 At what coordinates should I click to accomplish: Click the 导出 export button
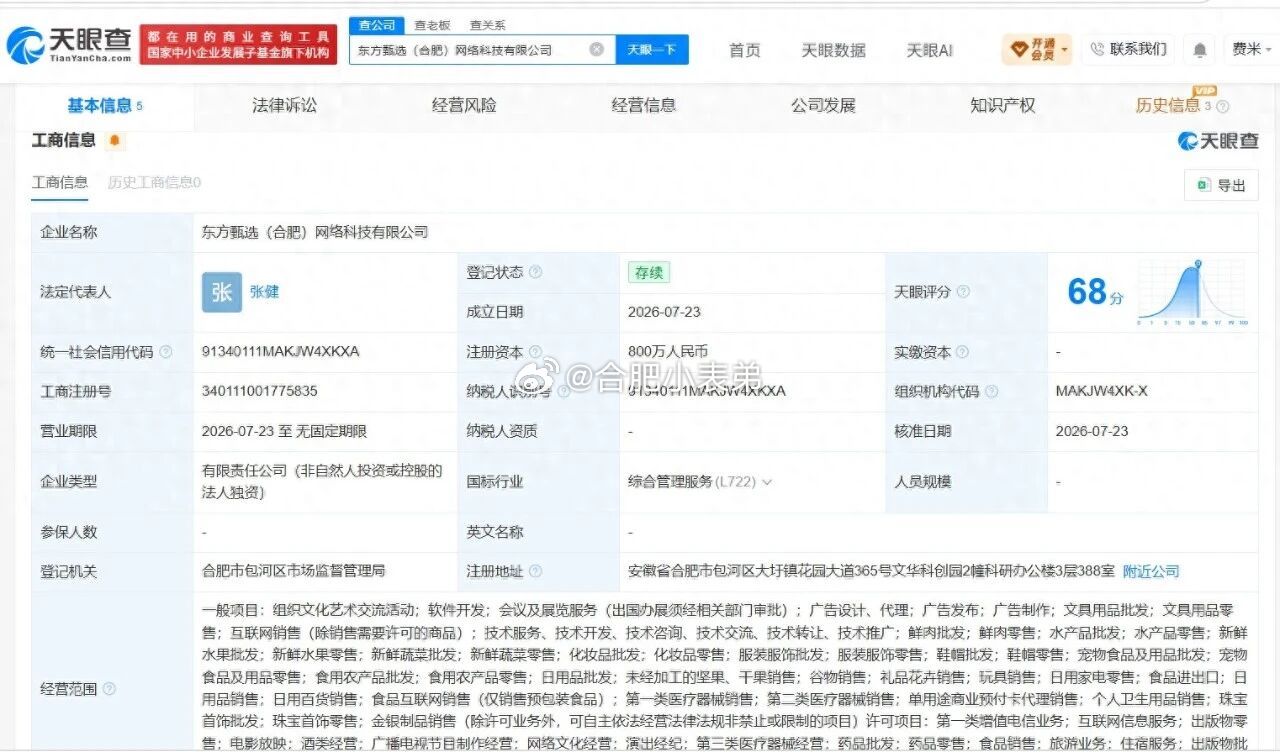coord(1220,185)
